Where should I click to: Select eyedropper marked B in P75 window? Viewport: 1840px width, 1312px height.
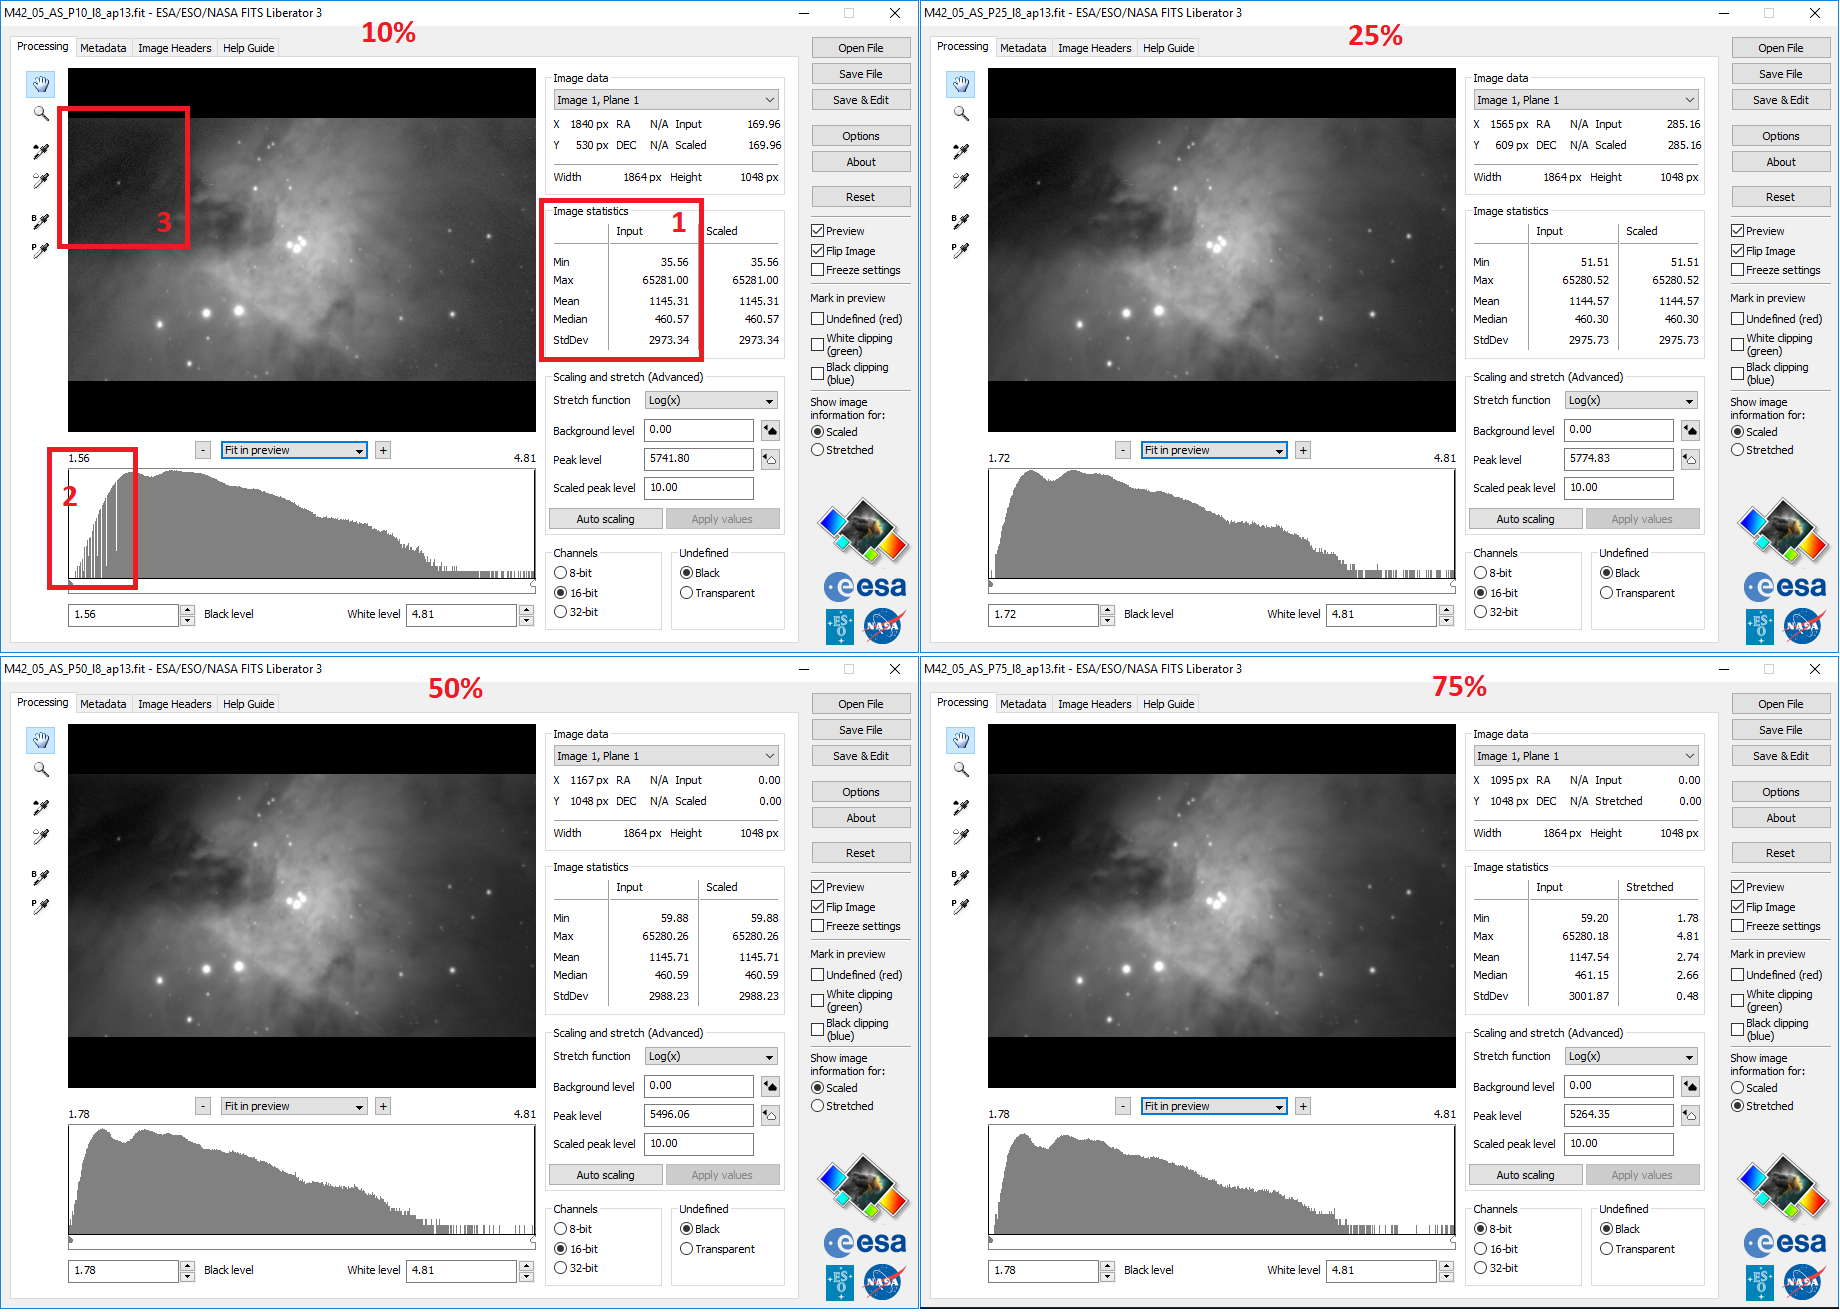click(x=961, y=877)
